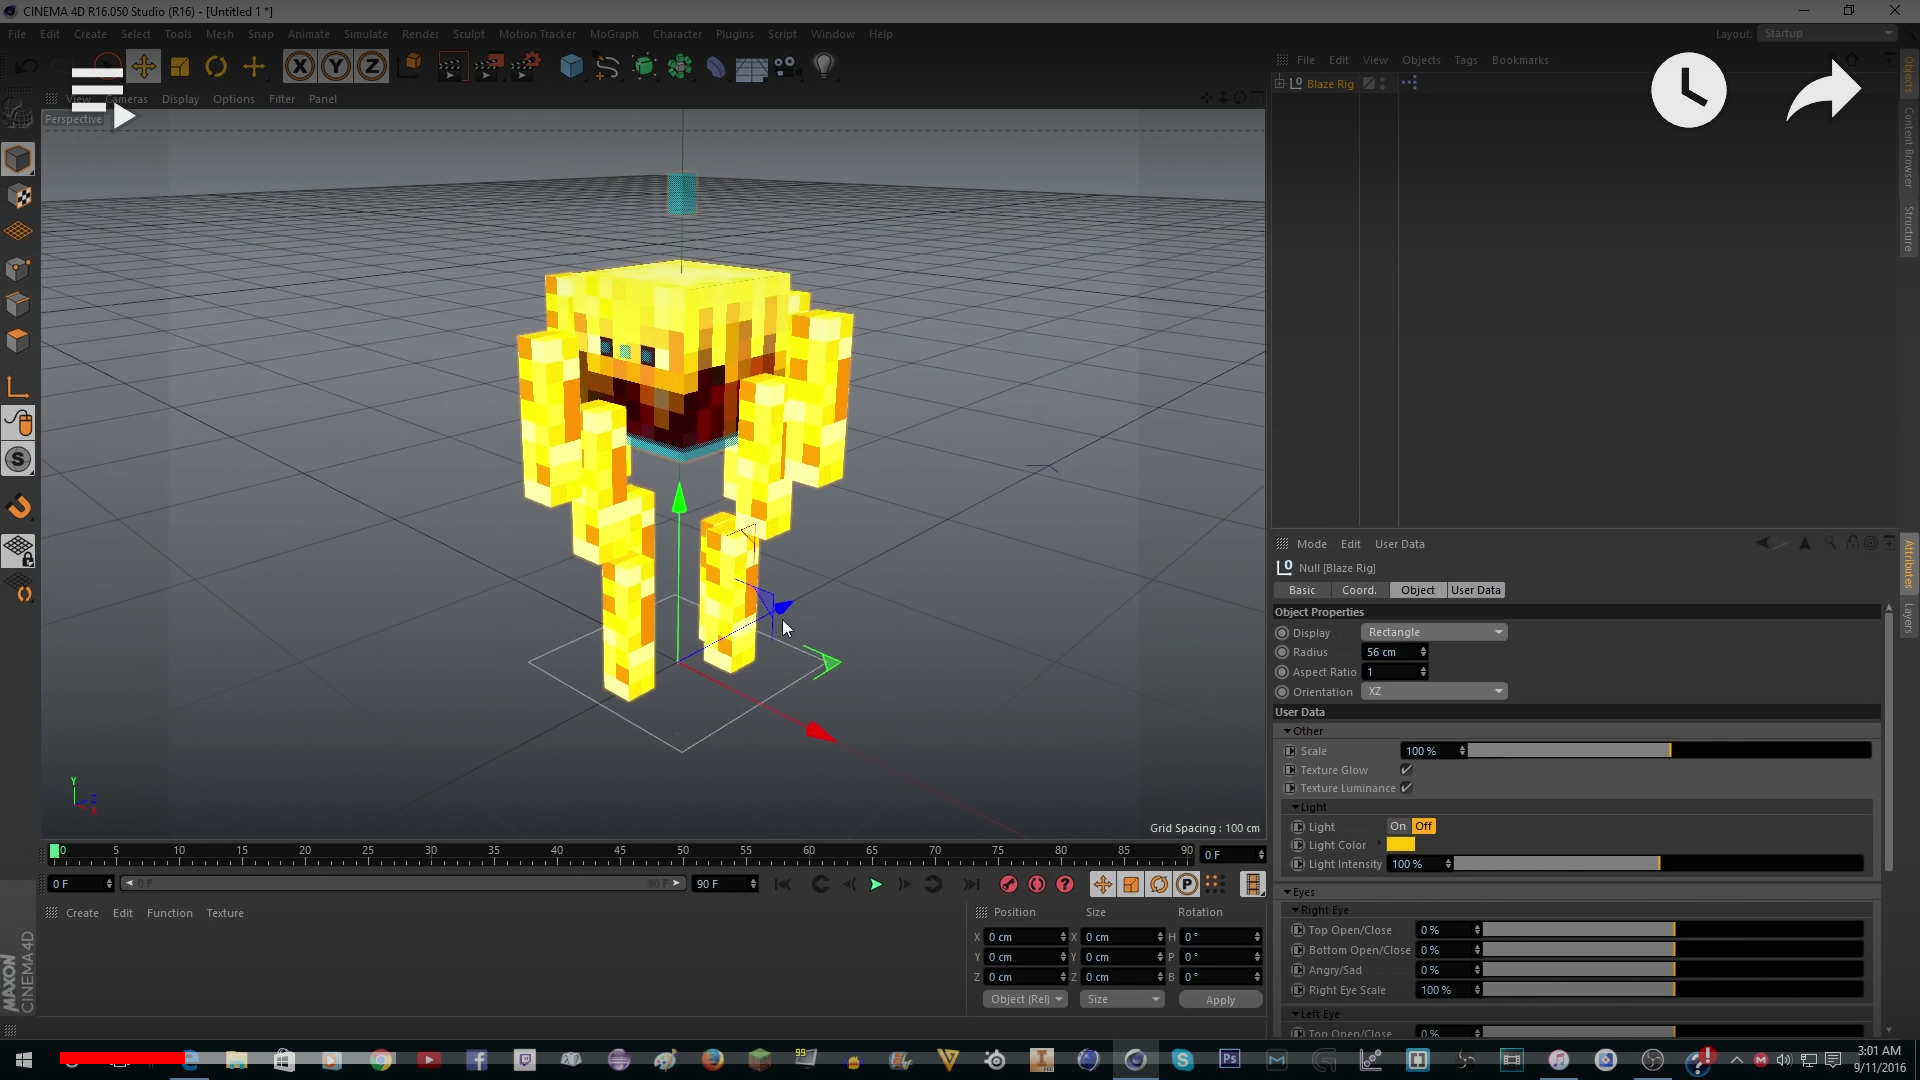The width and height of the screenshot is (1920, 1080).
Task: Select the Rotate tool
Action: point(216,67)
